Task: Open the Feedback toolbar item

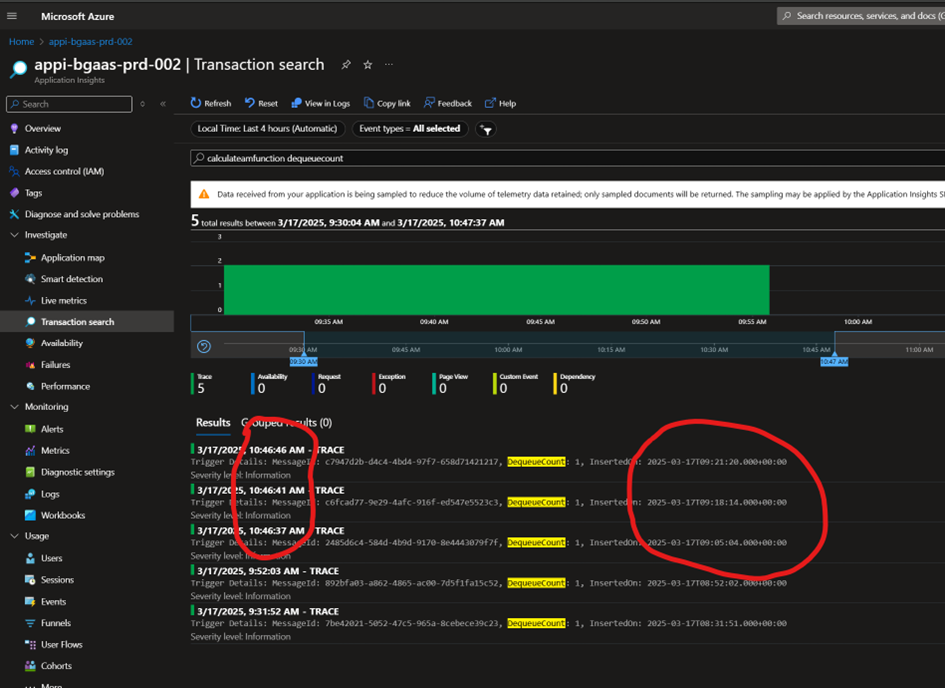Action: [x=448, y=103]
